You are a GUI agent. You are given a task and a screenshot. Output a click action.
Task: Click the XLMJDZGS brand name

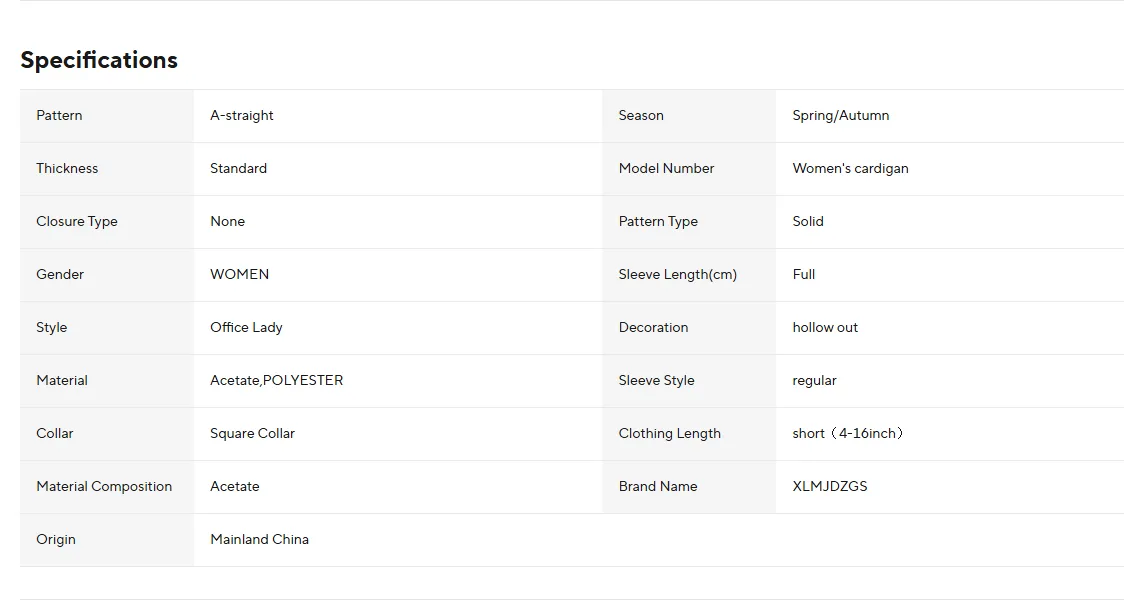click(x=829, y=487)
